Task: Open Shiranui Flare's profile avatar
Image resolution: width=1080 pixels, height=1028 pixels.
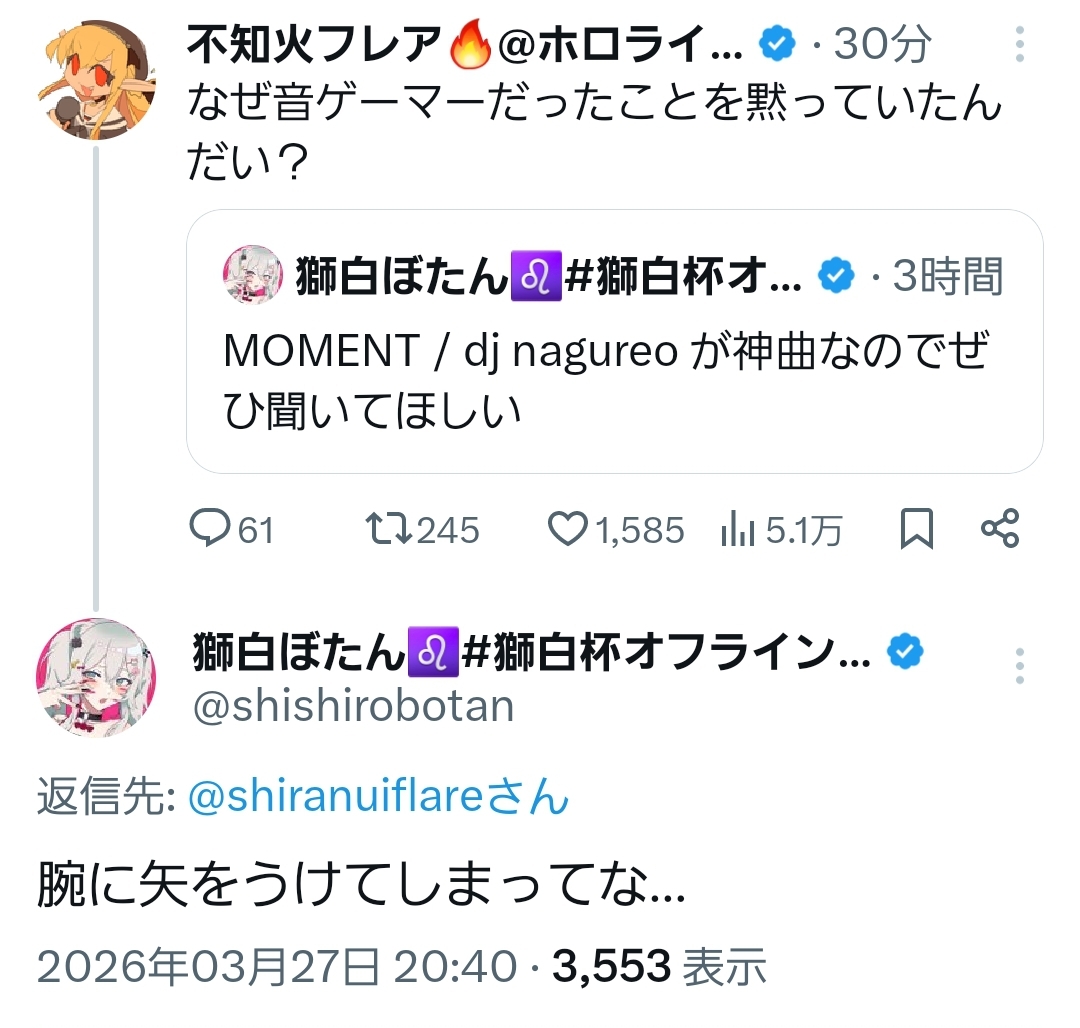Action: pyautogui.click(x=95, y=80)
